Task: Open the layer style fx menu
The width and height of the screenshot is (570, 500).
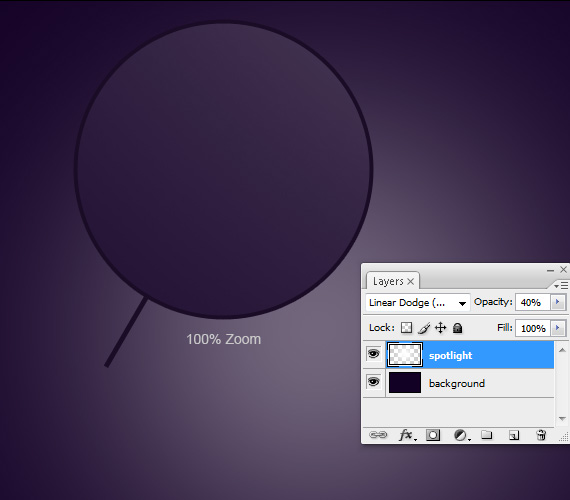Action: coord(407,435)
